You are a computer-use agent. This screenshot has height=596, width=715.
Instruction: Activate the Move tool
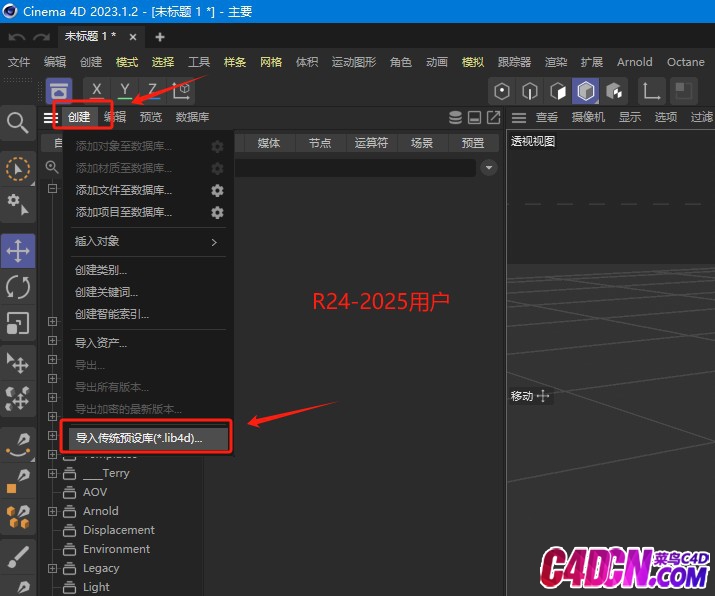click(x=18, y=251)
